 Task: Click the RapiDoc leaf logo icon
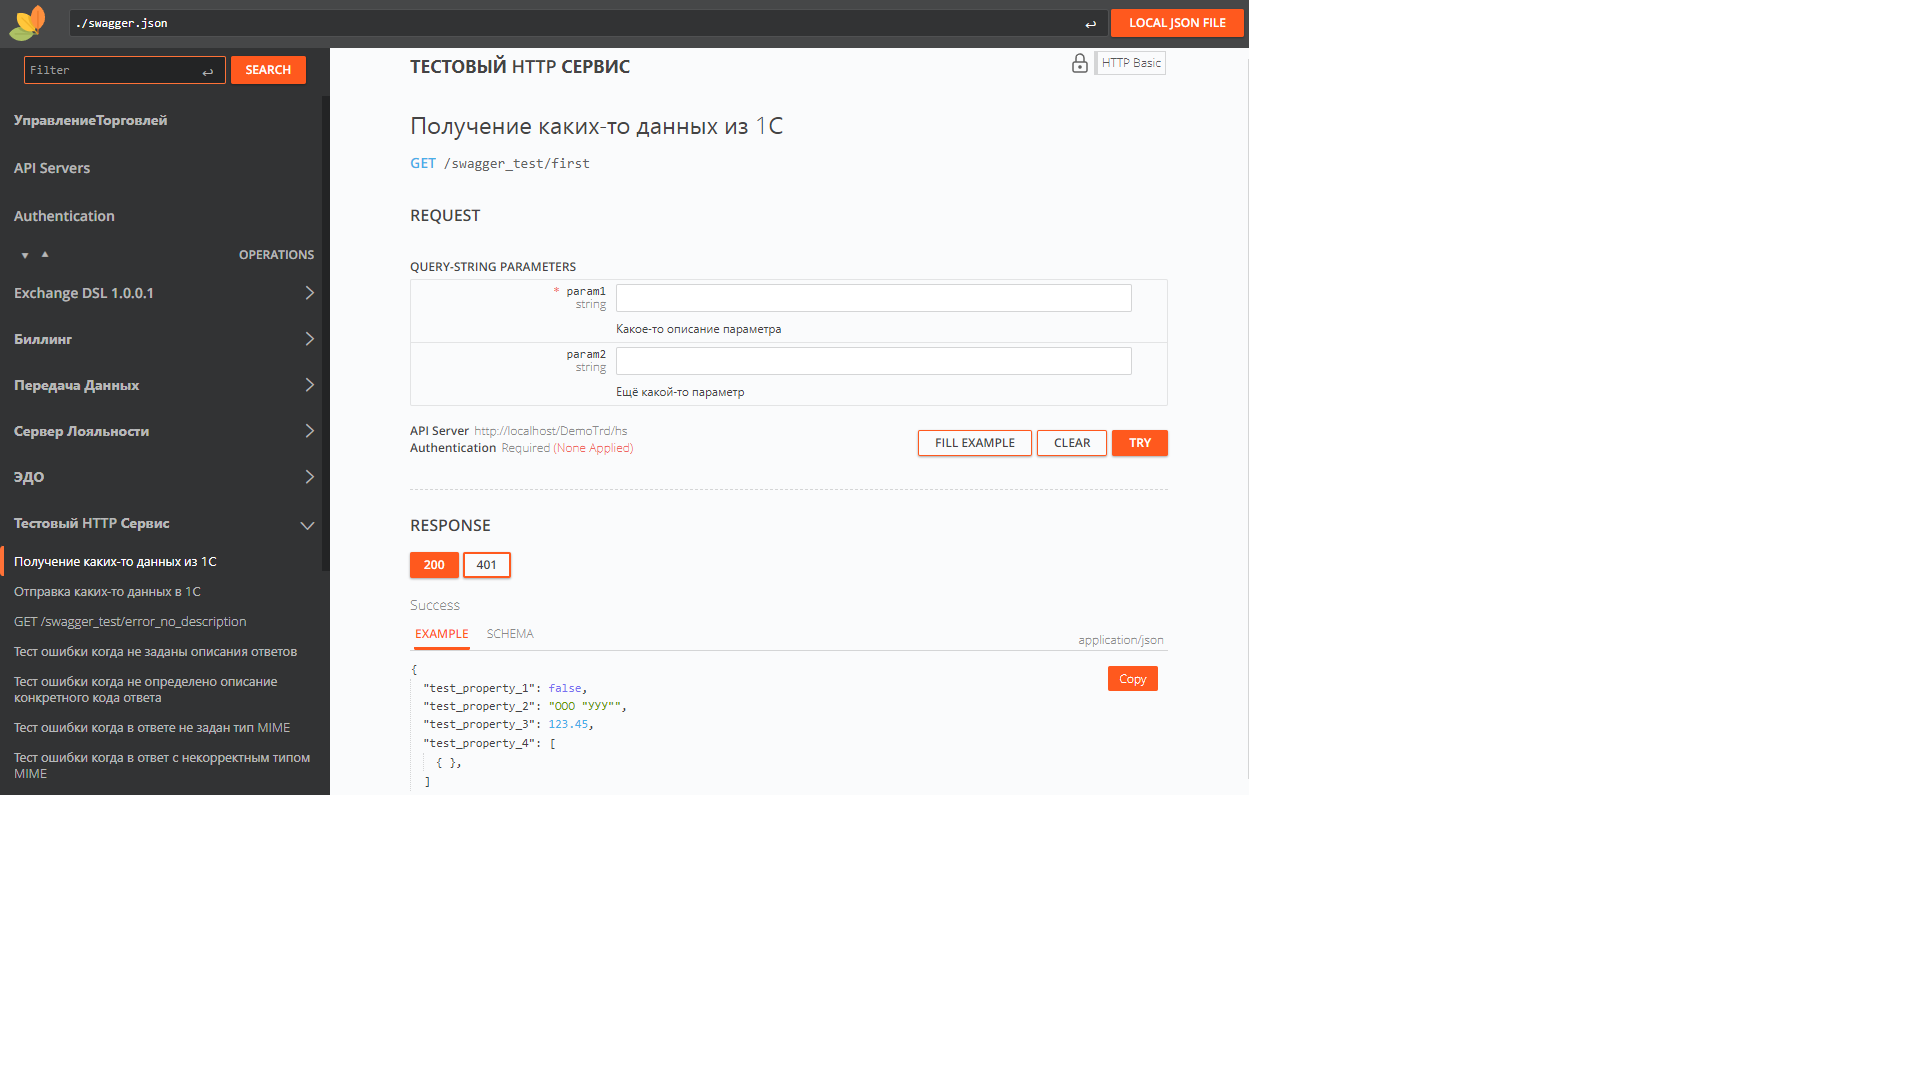28,22
